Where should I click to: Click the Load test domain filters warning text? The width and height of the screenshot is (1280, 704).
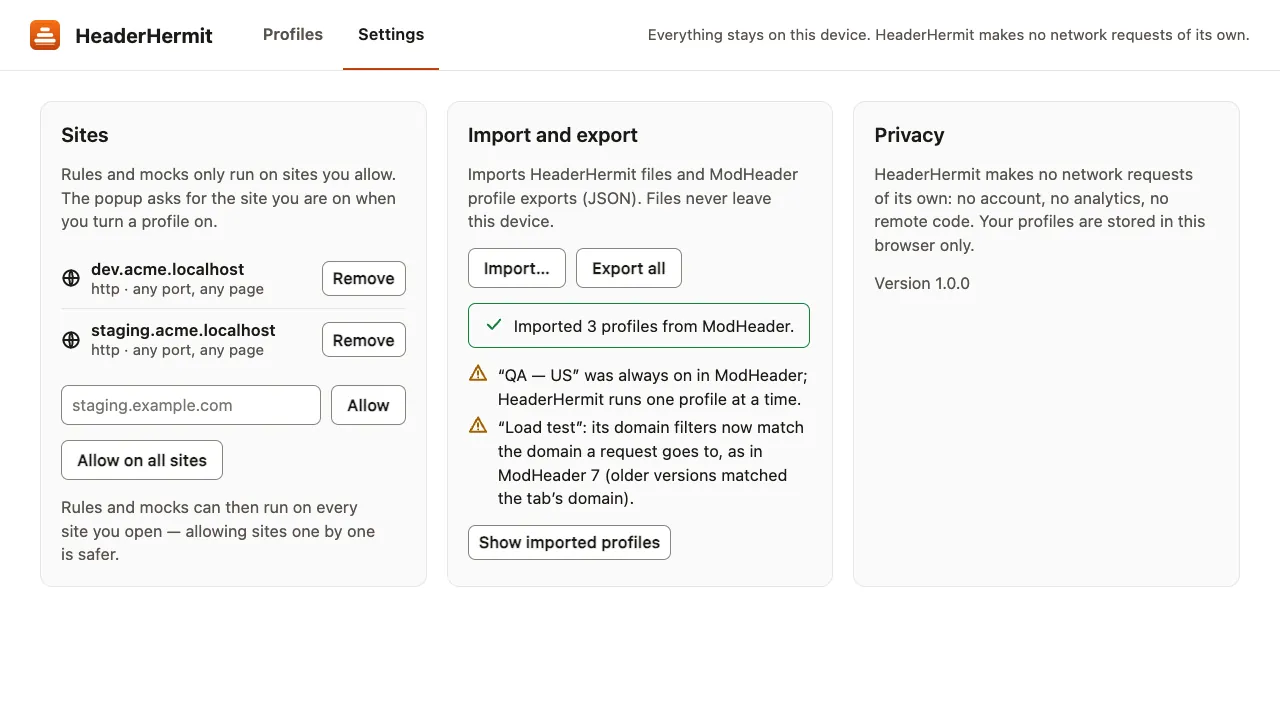point(651,463)
